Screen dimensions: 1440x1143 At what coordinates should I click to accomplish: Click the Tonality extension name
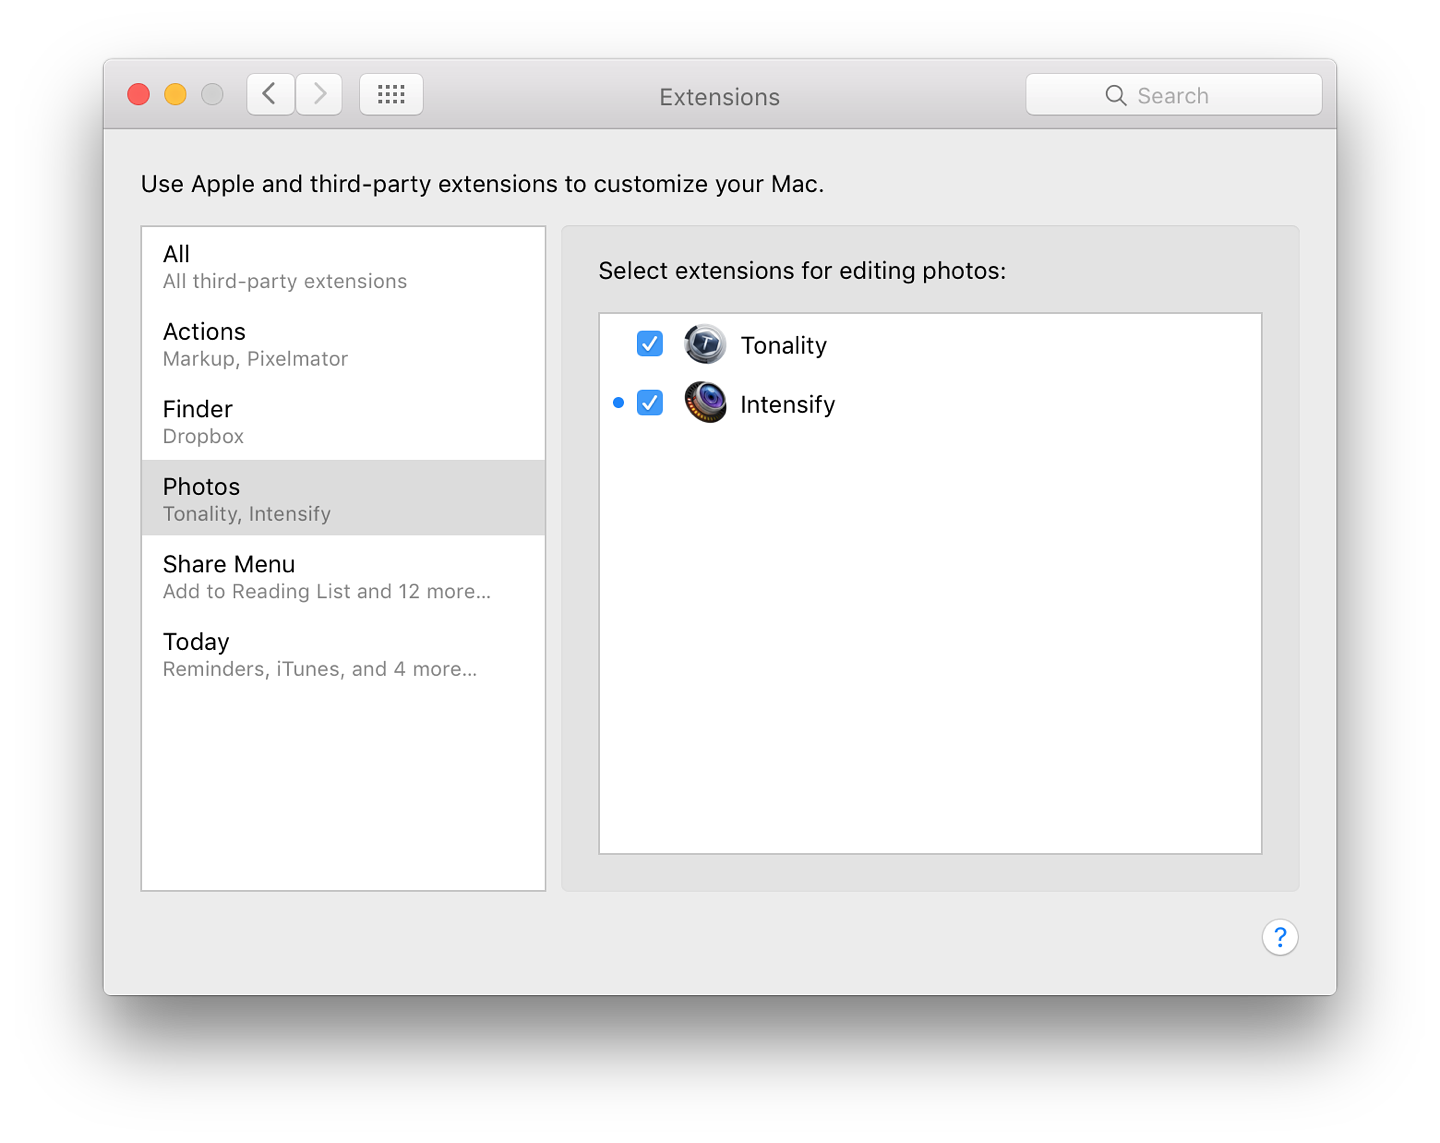784,346
